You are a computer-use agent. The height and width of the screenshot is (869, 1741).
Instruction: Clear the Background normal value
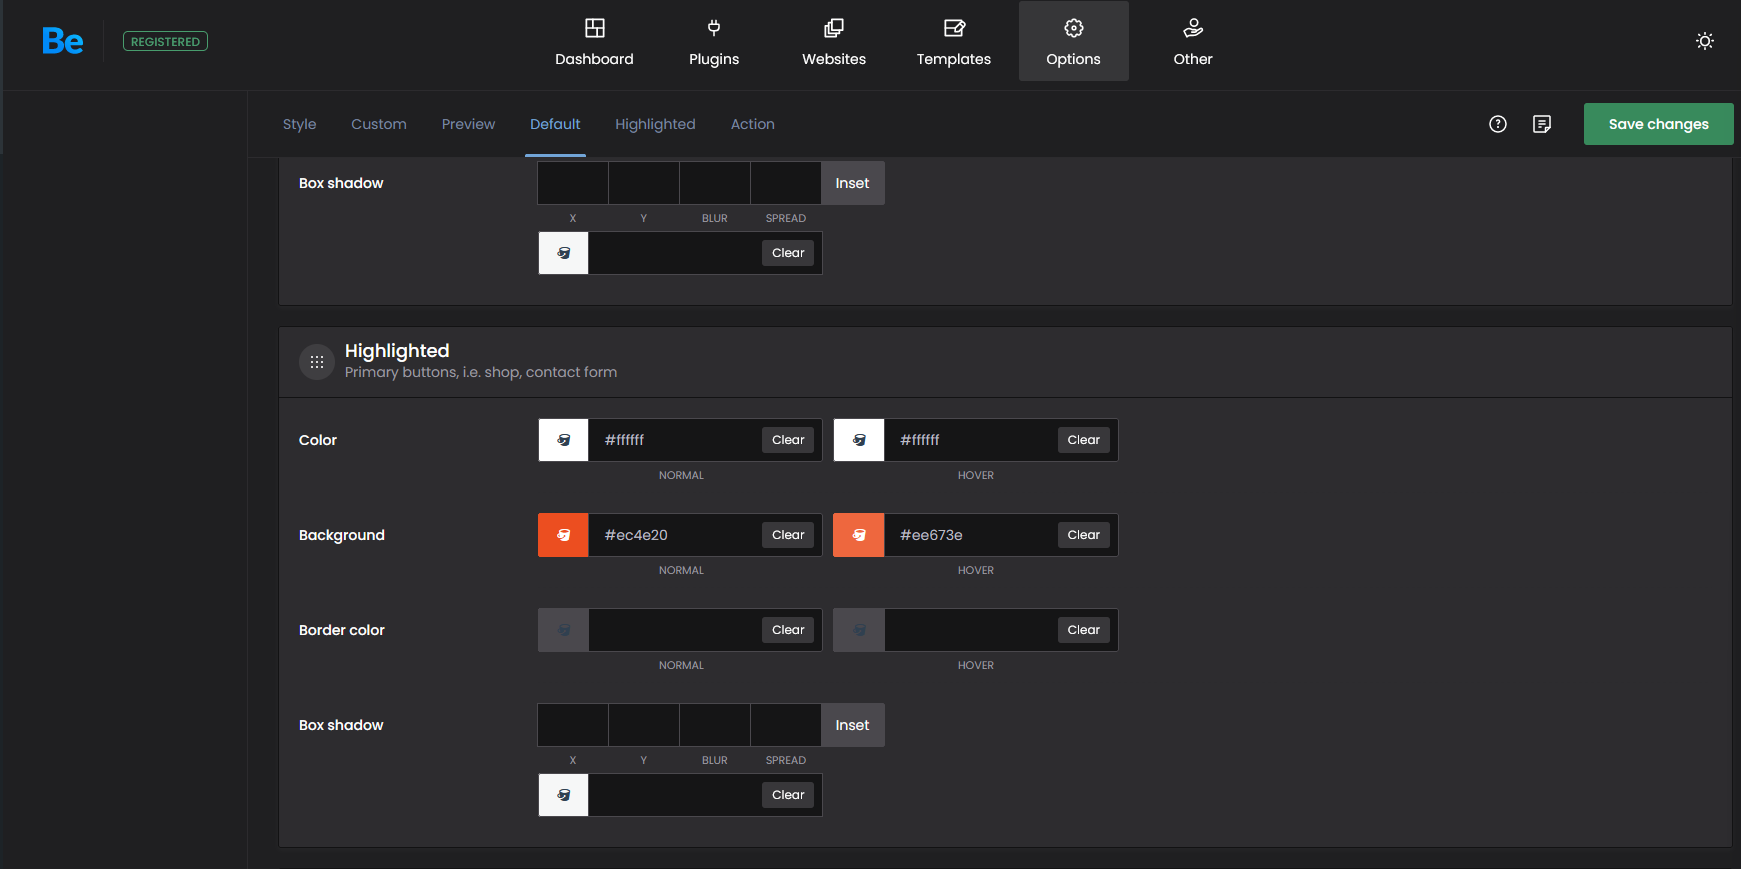click(788, 535)
